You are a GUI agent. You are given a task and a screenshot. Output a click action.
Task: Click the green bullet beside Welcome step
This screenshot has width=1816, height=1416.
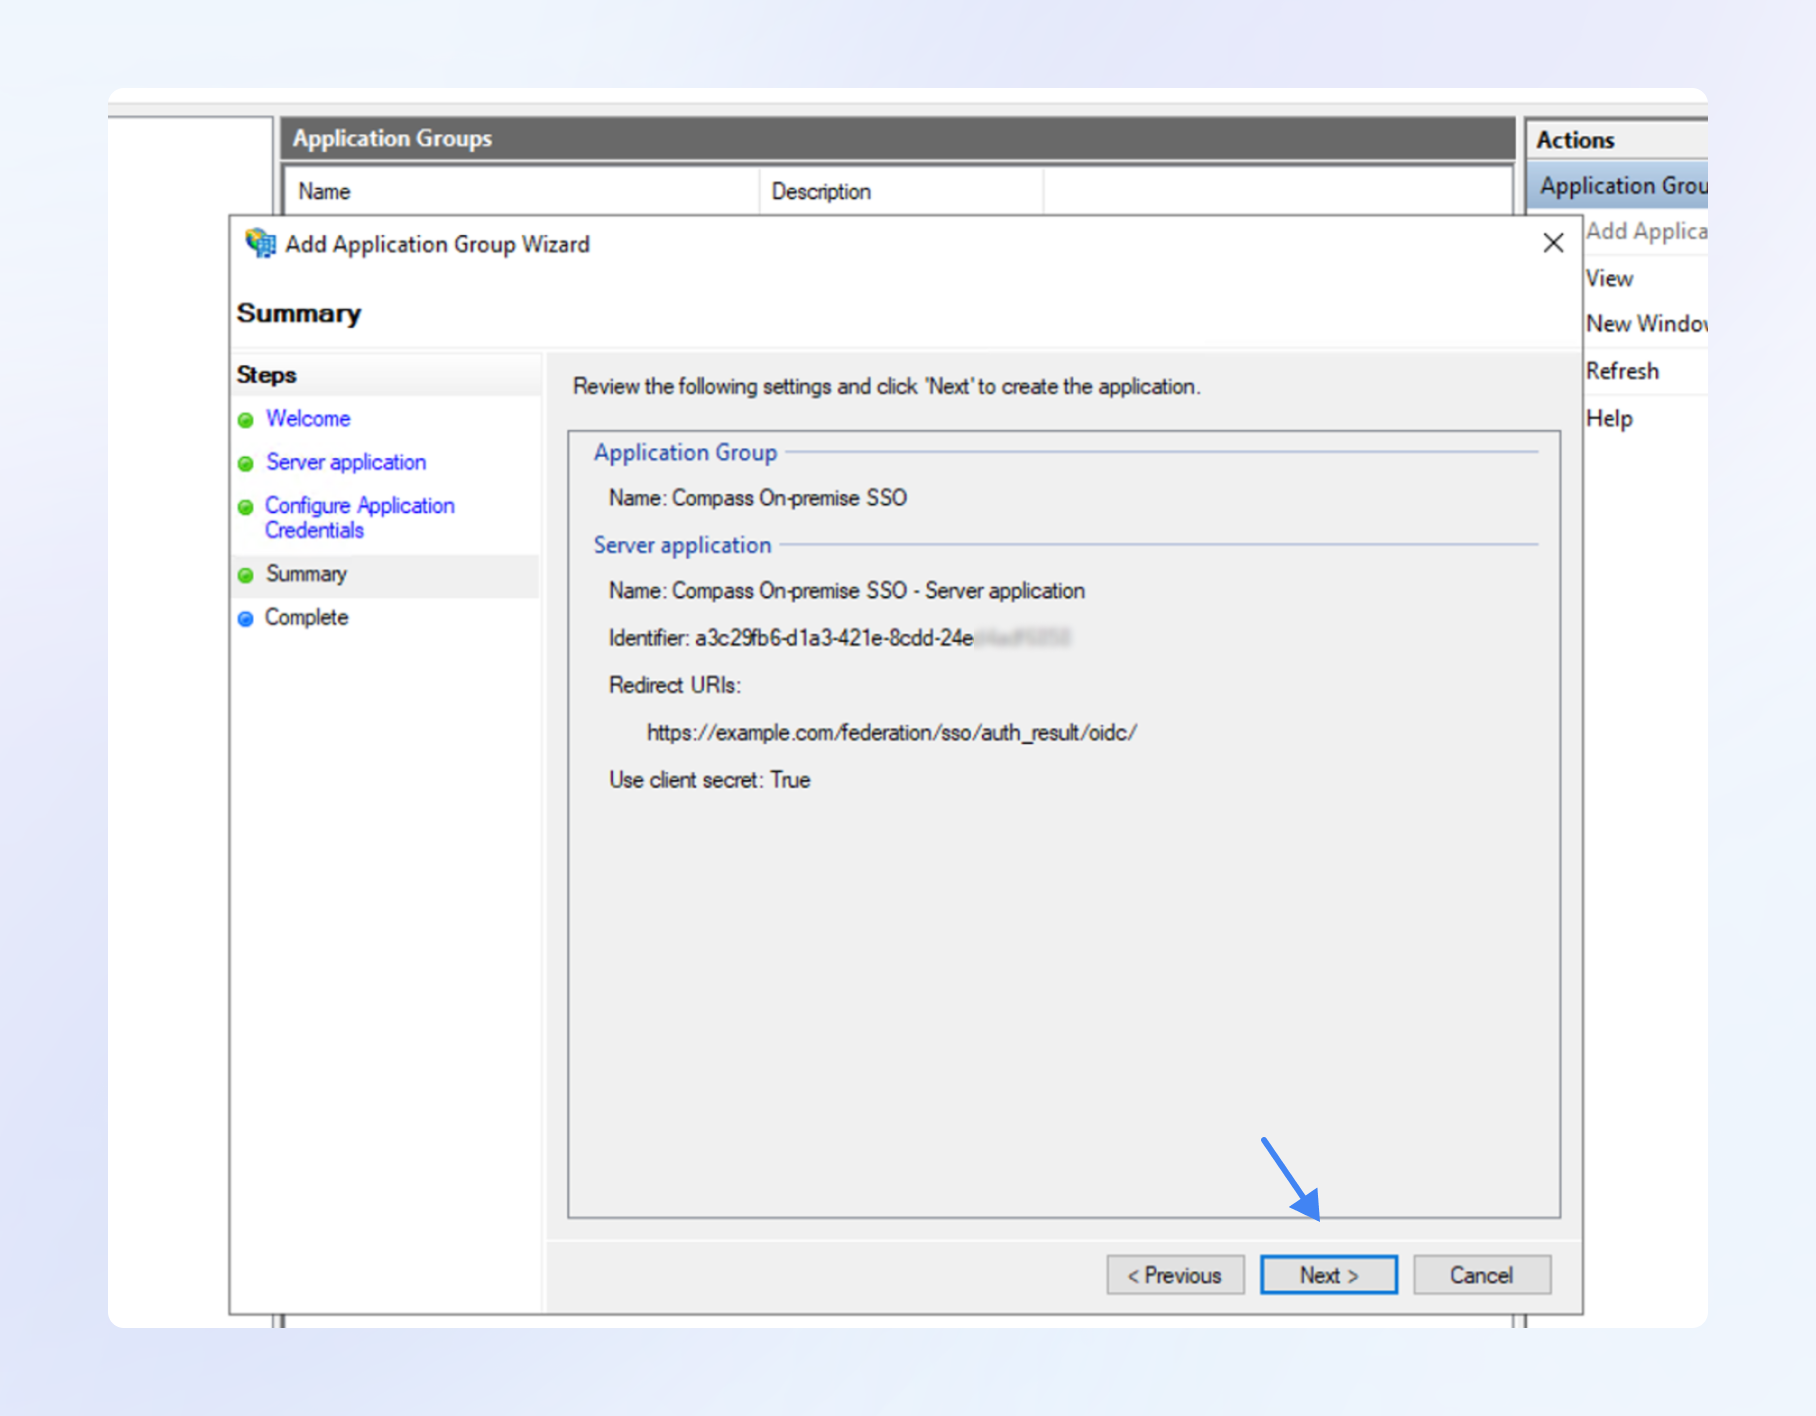(246, 420)
